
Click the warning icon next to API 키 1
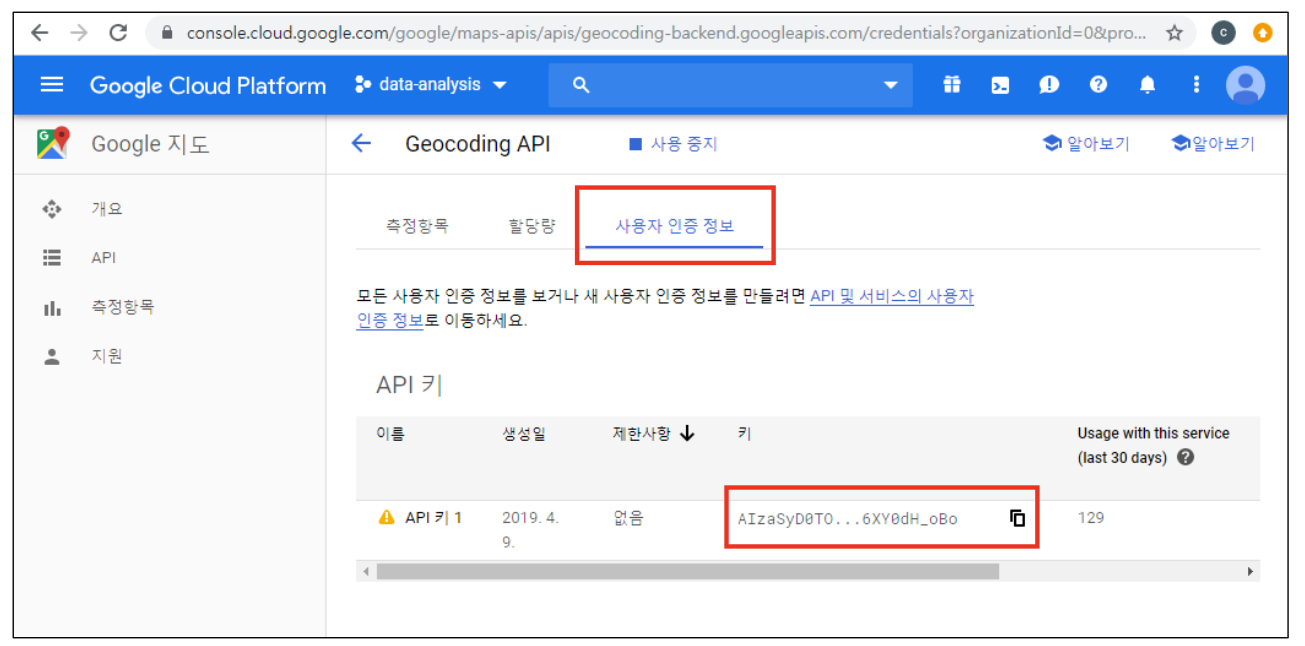click(x=387, y=518)
